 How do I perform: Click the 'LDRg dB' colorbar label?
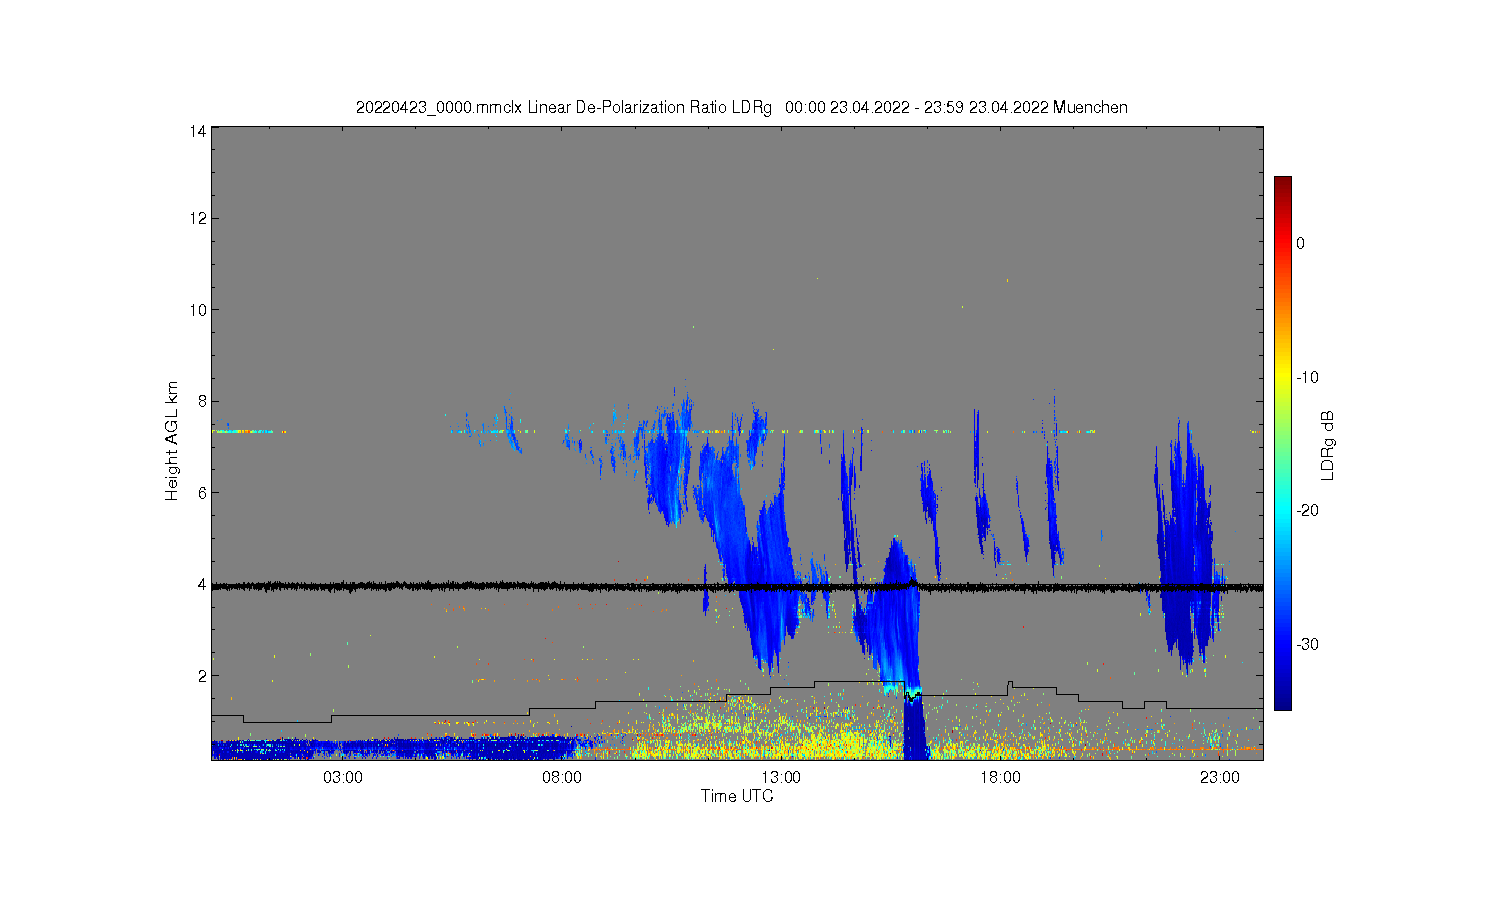click(x=1328, y=446)
